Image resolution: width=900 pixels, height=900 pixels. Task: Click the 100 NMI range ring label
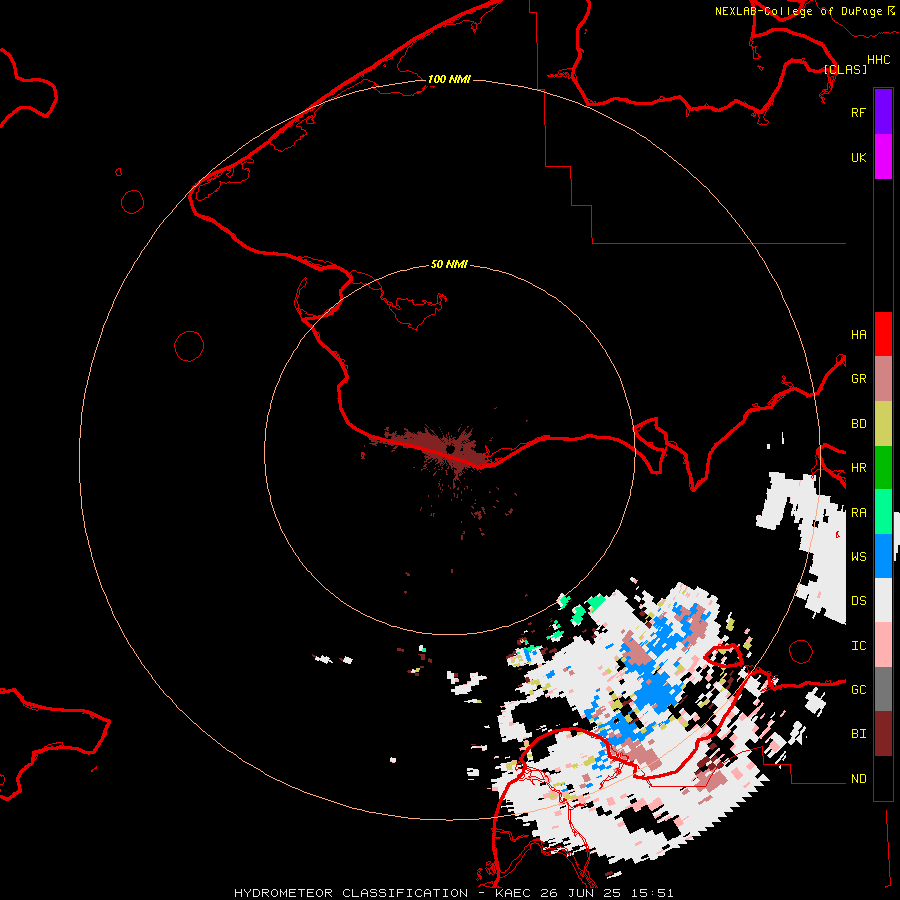coord(449,79)
